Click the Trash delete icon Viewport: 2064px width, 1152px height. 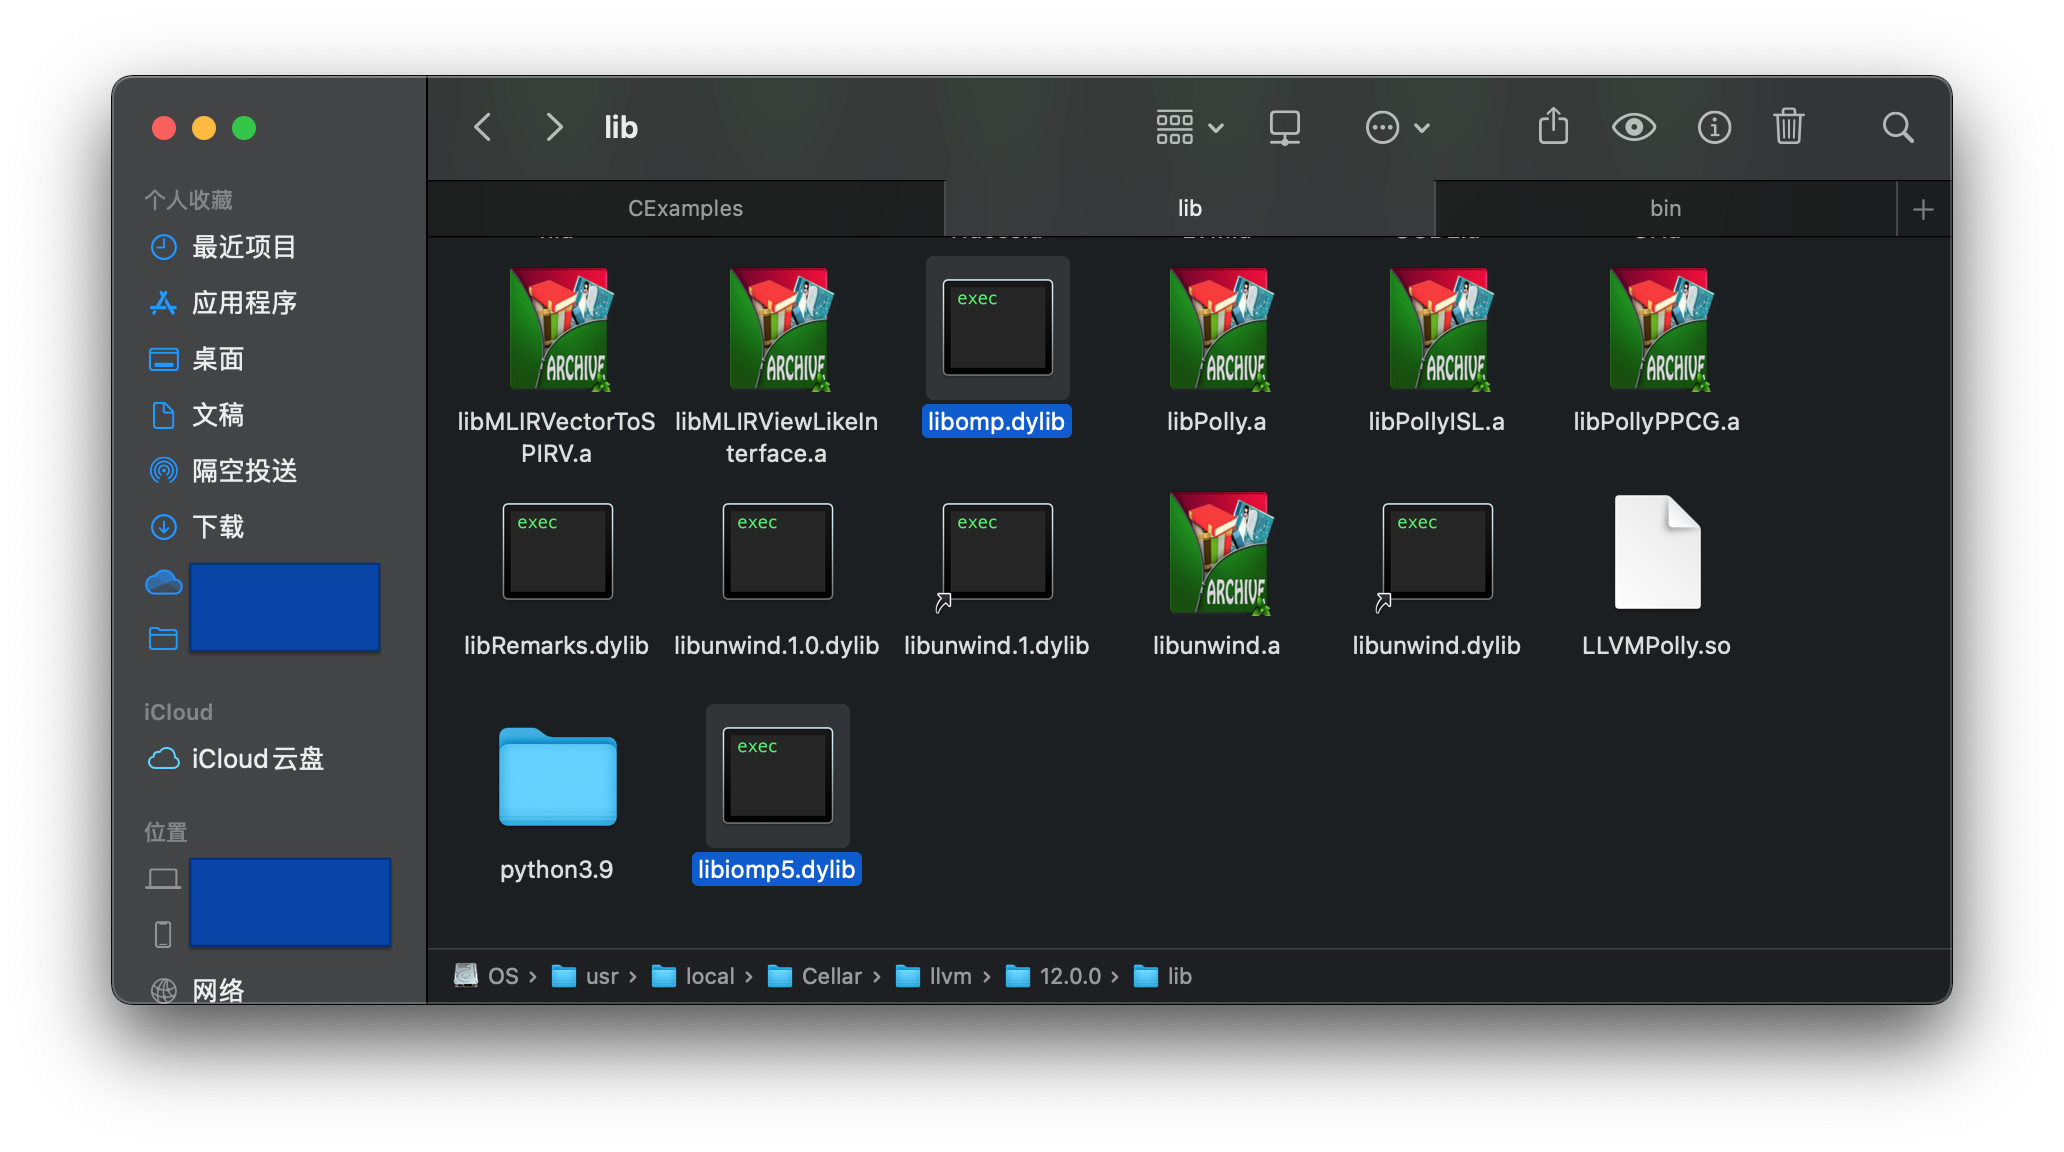click(1788, 127)
